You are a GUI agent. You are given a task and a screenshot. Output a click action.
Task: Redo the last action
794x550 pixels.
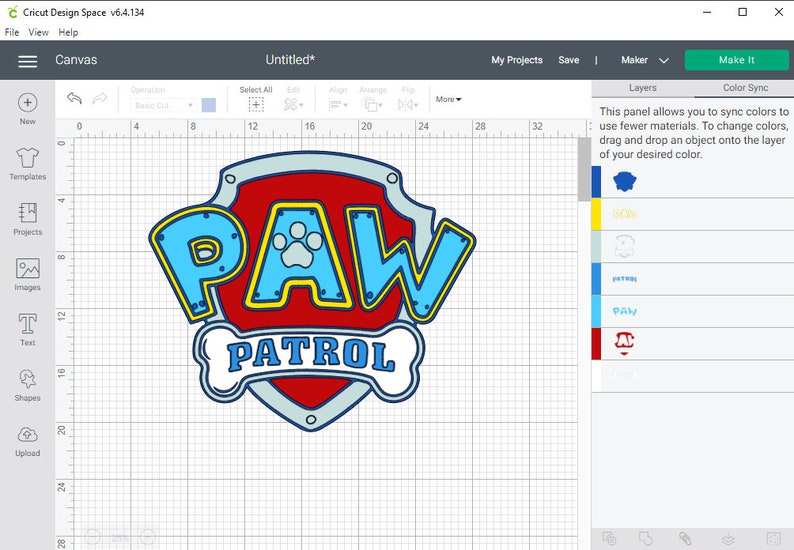click(x=100, y=98)
